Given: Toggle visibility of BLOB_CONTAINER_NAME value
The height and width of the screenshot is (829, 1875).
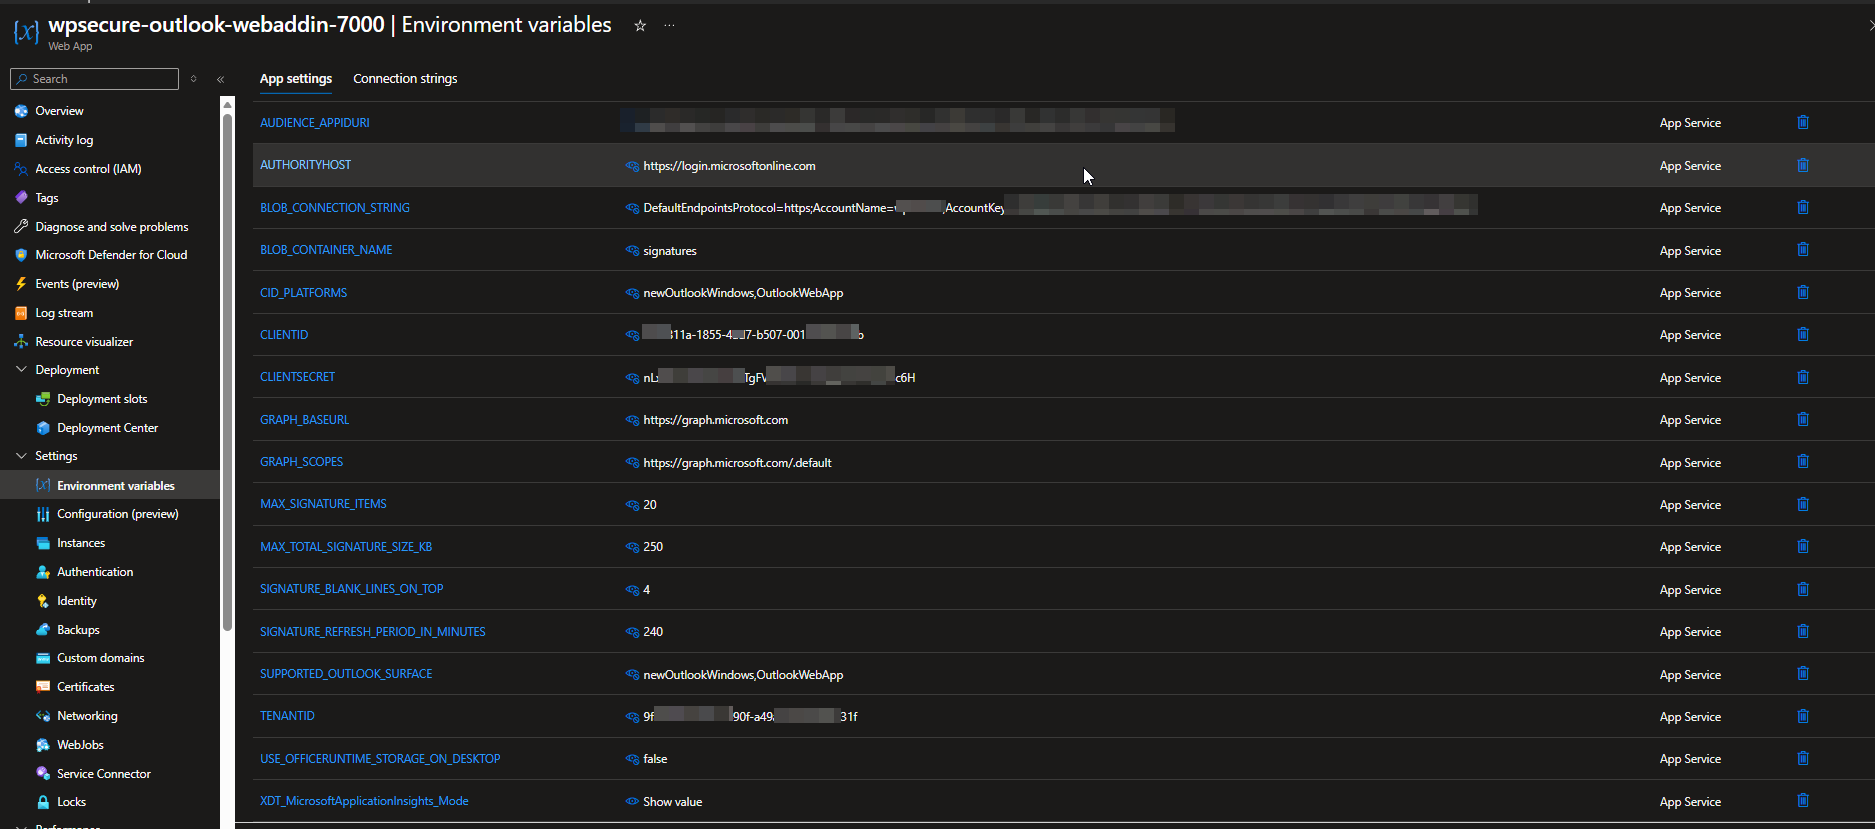Looking at the screenshot, I should coord(632,251).
